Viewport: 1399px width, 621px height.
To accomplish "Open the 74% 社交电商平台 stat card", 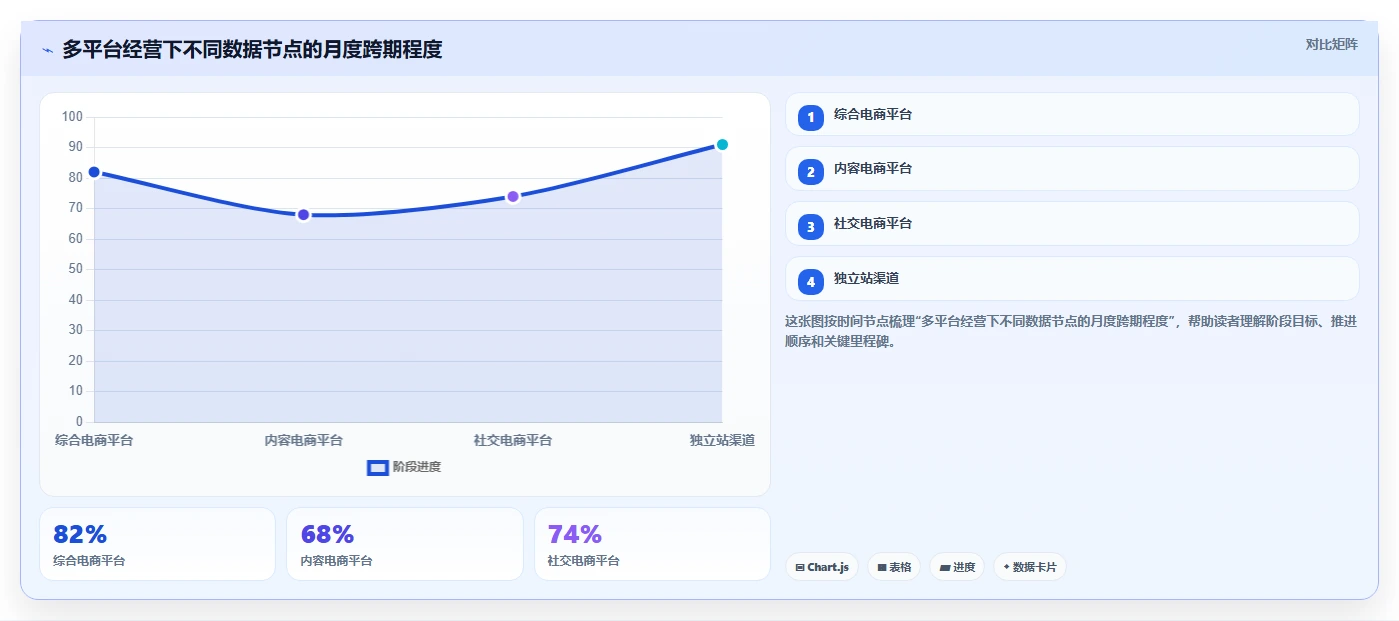I will pyautogui.click(x=652, y=544).
